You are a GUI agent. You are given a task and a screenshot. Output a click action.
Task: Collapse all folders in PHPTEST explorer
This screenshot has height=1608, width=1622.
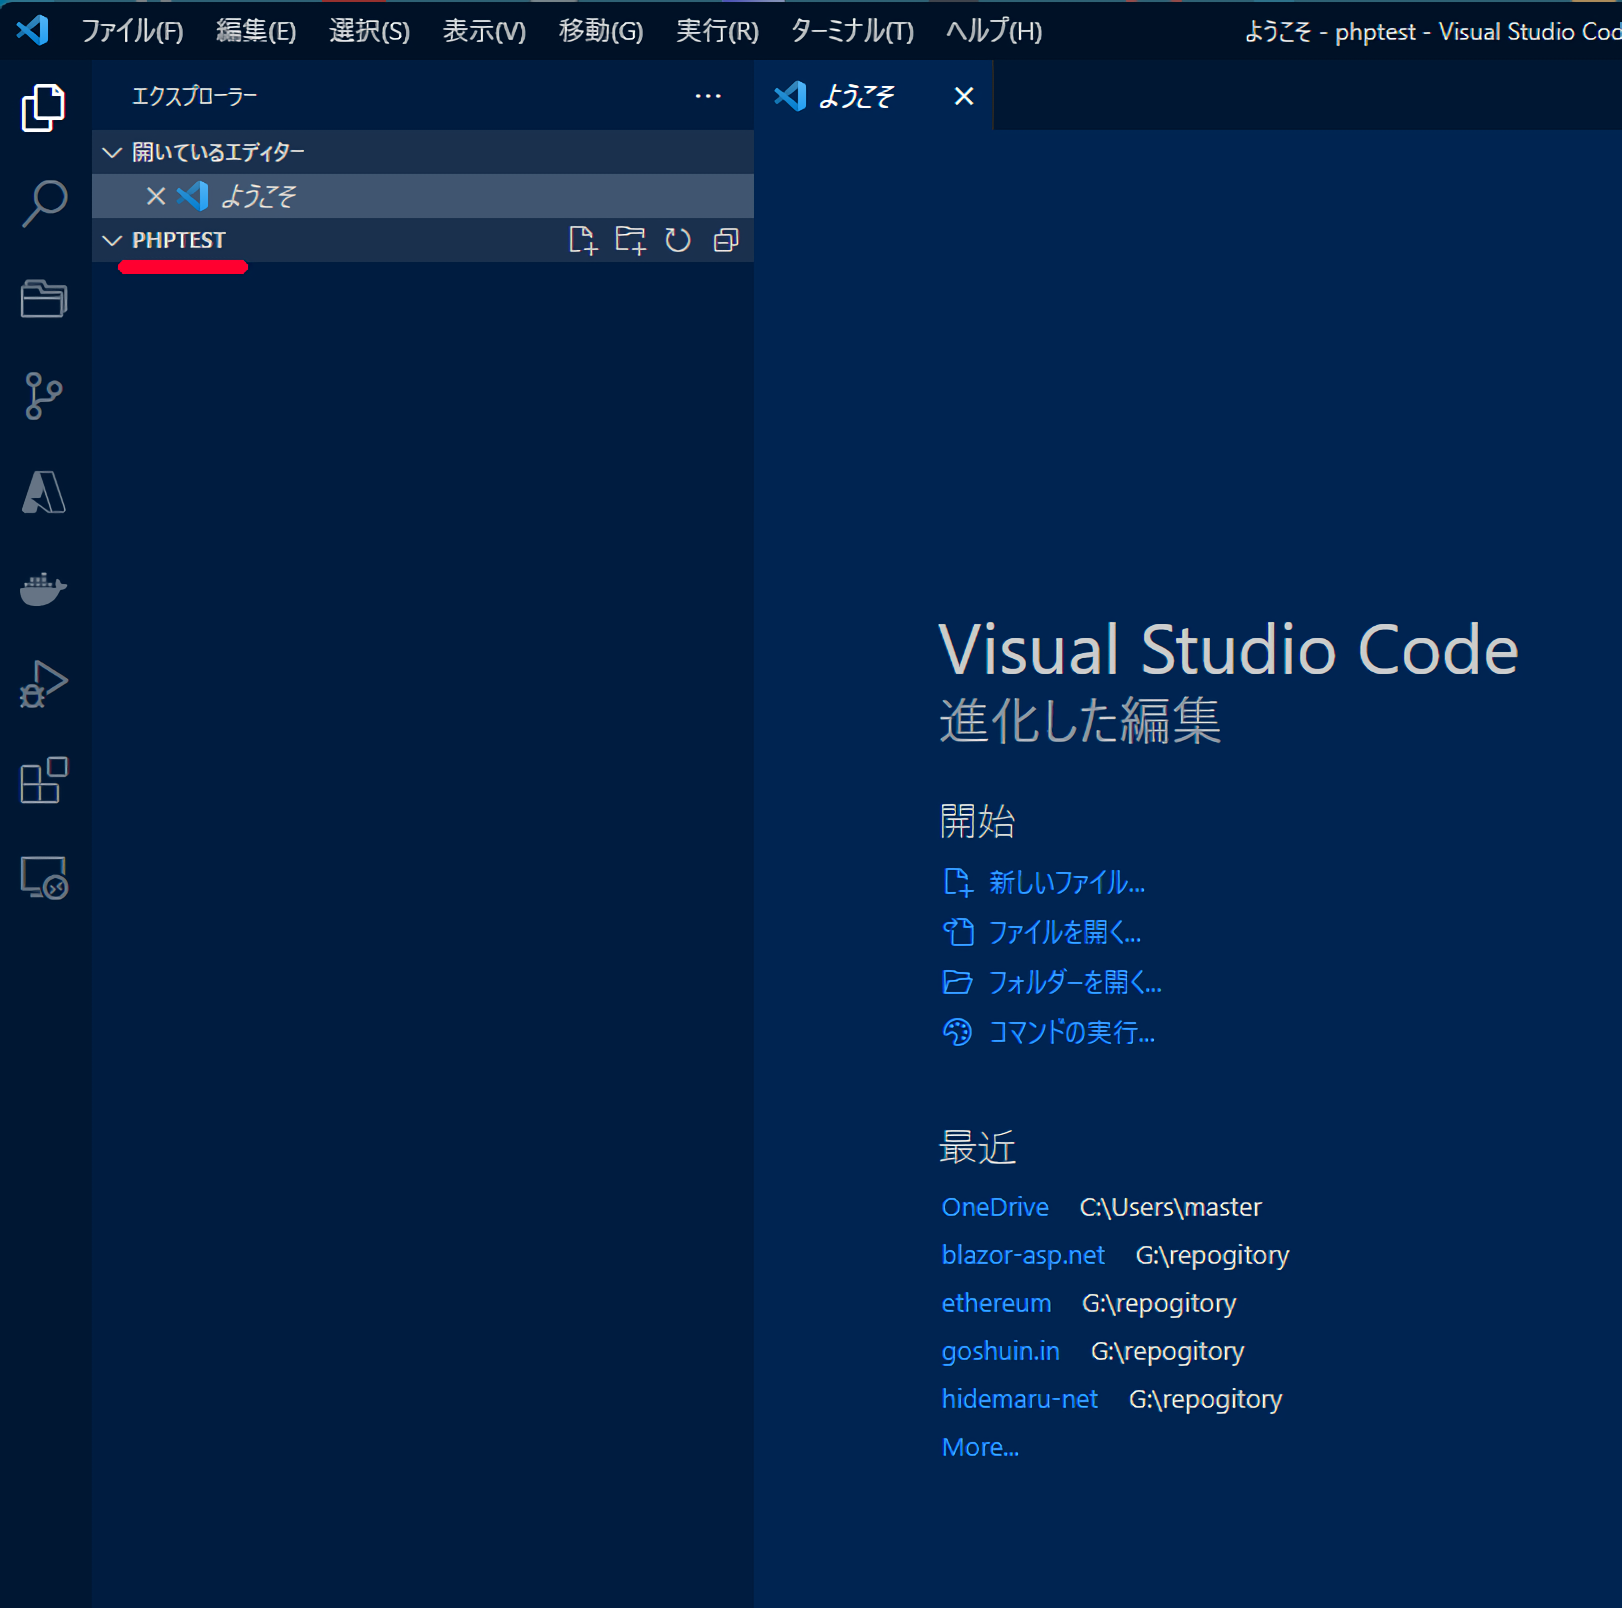[x=726, y=240]
